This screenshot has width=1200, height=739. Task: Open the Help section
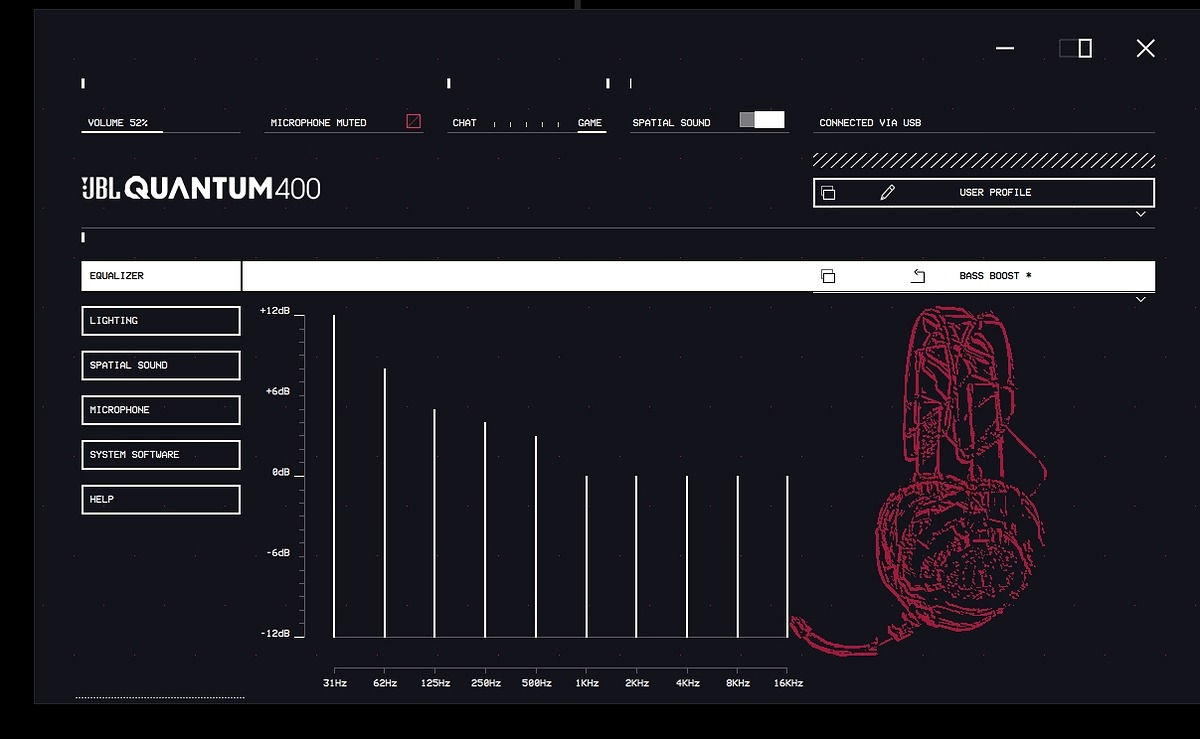161,499
